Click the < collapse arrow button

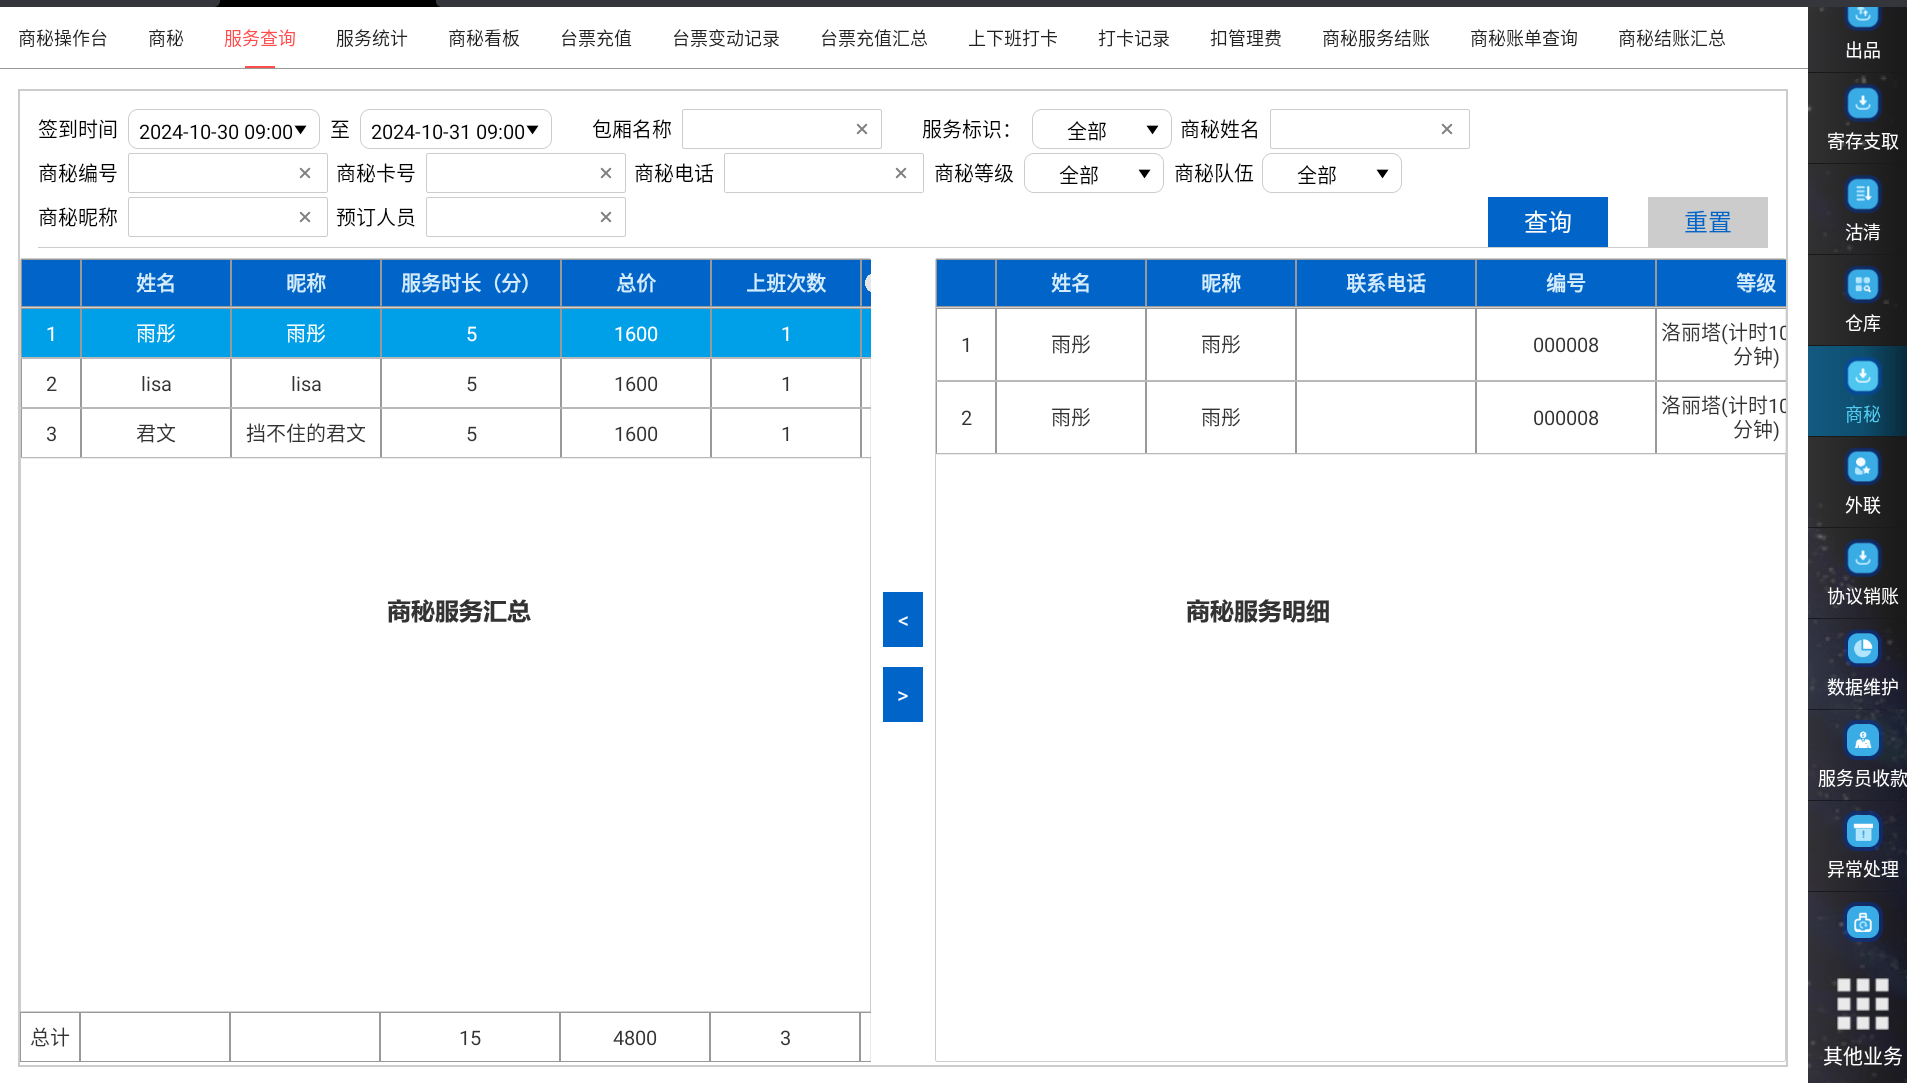903,620
